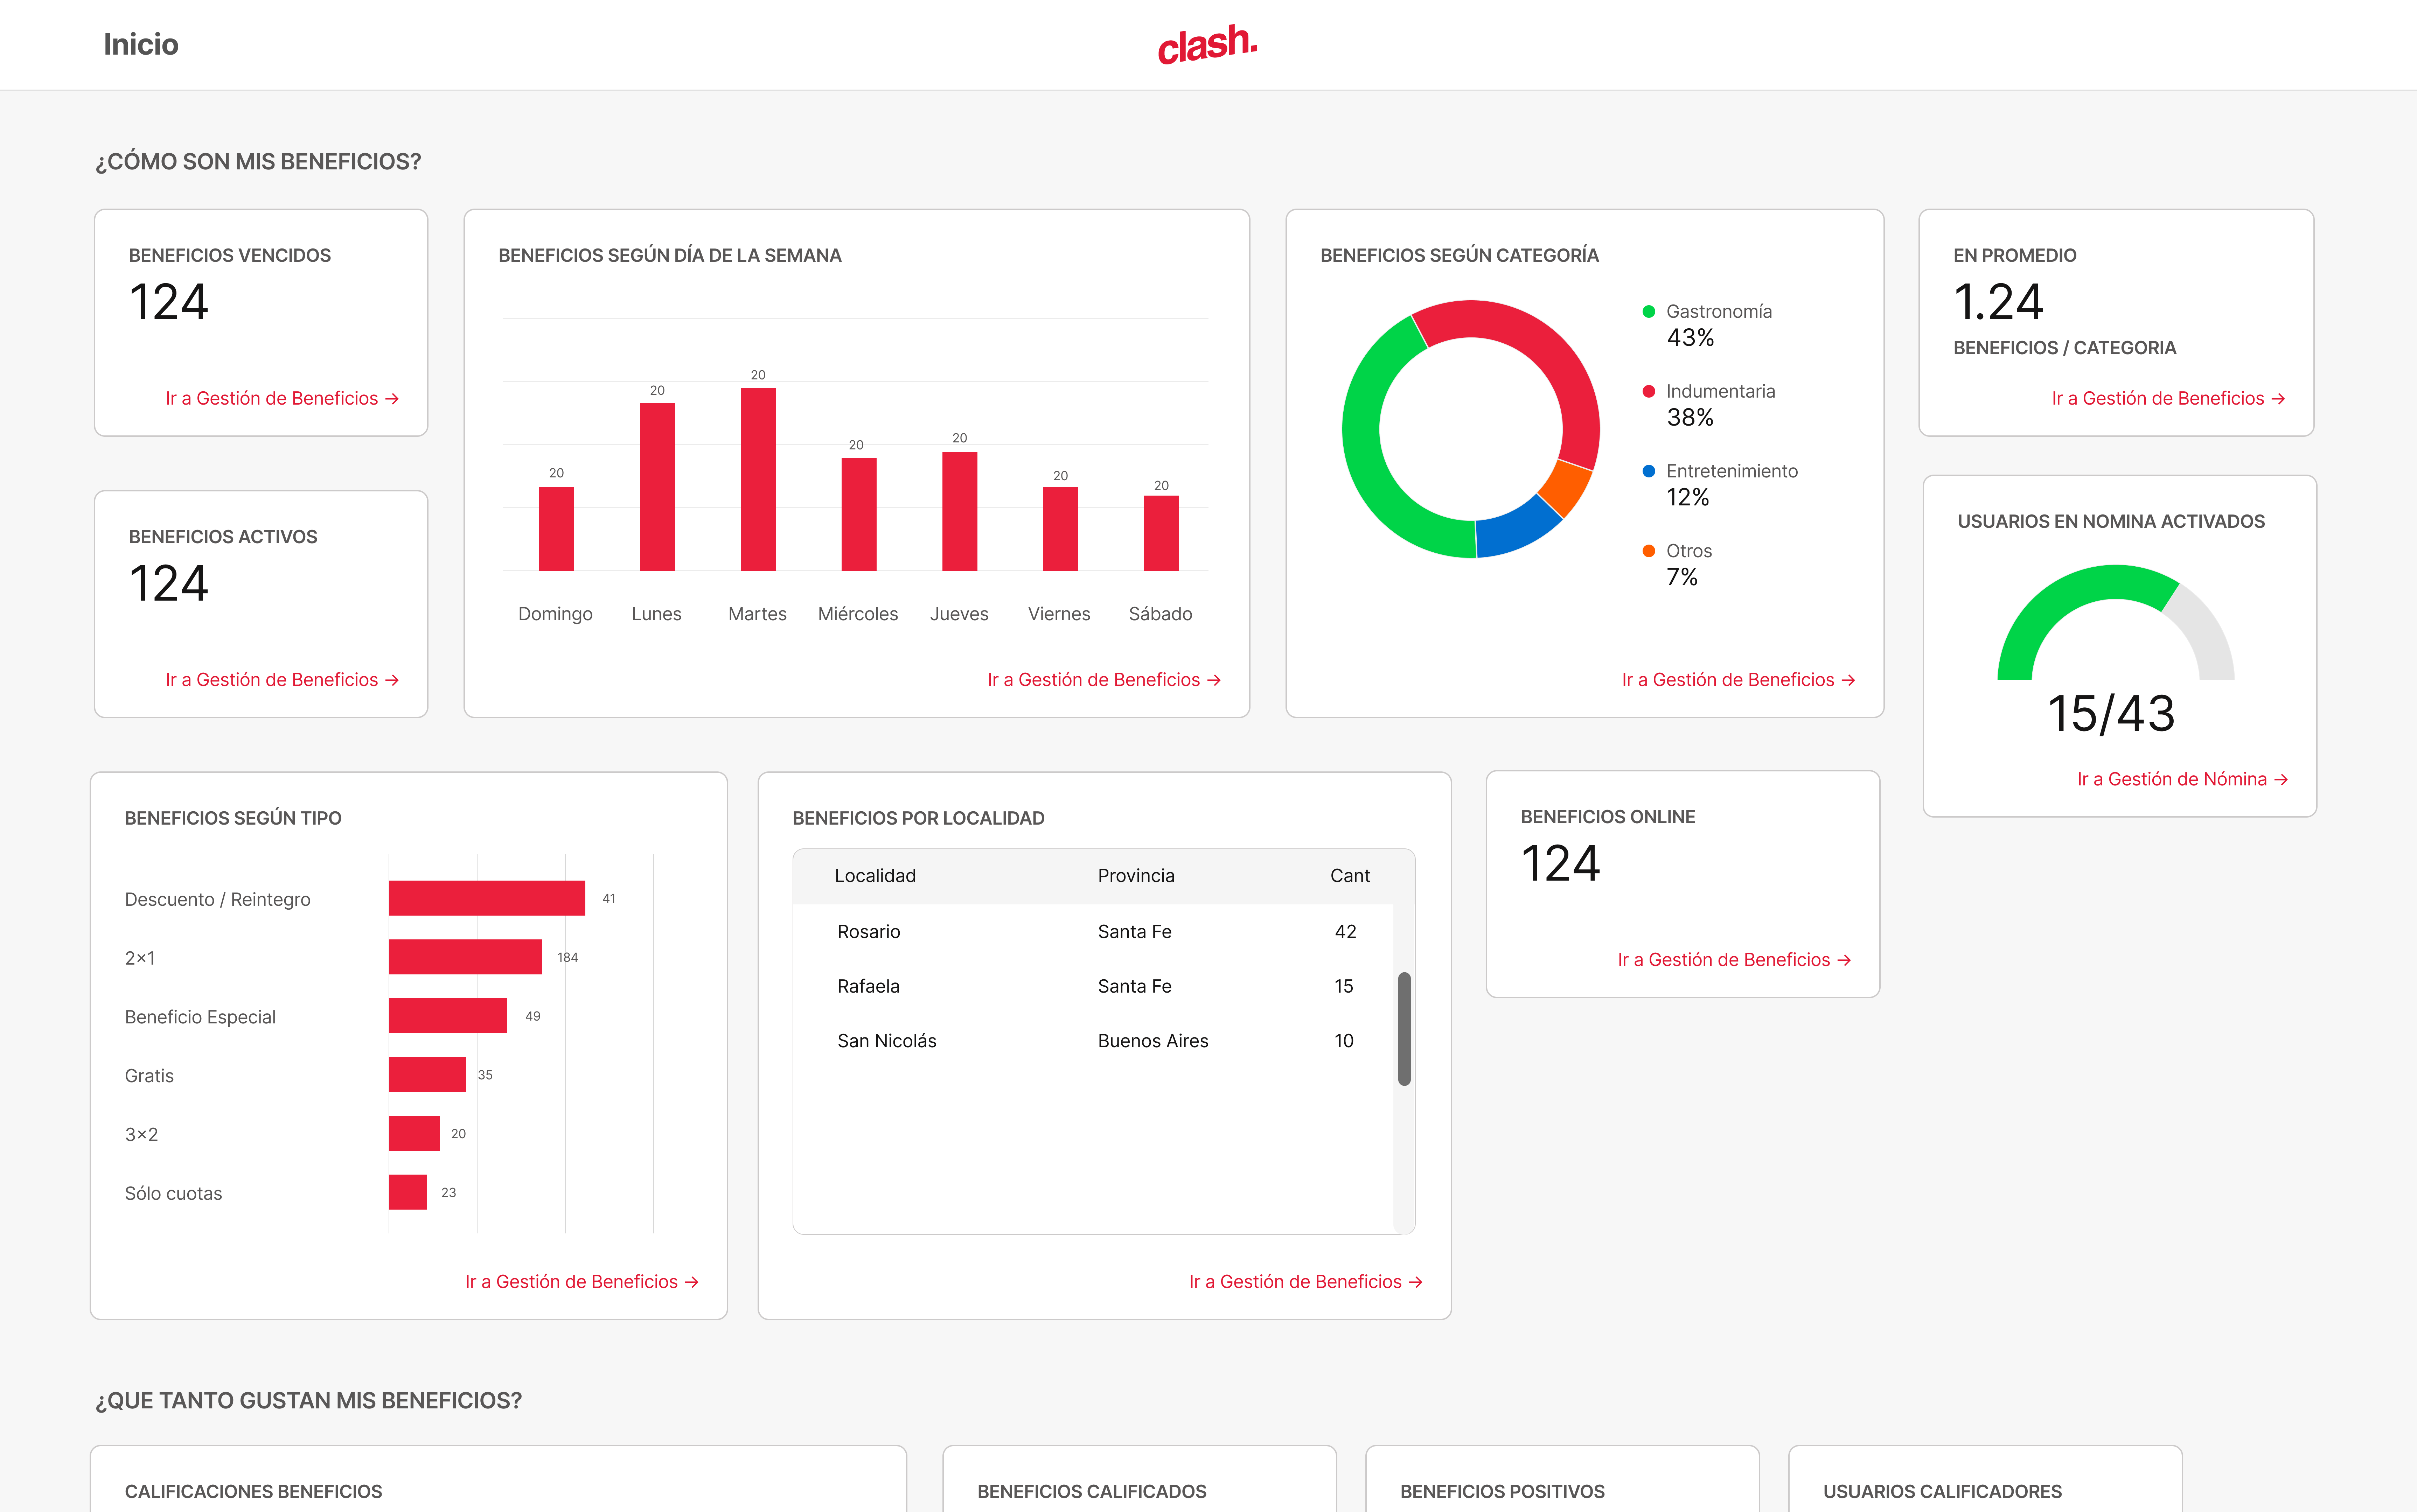
Task: Follow Gestión de Beneficios link in weekday chart card
Action: [1104, 680]
